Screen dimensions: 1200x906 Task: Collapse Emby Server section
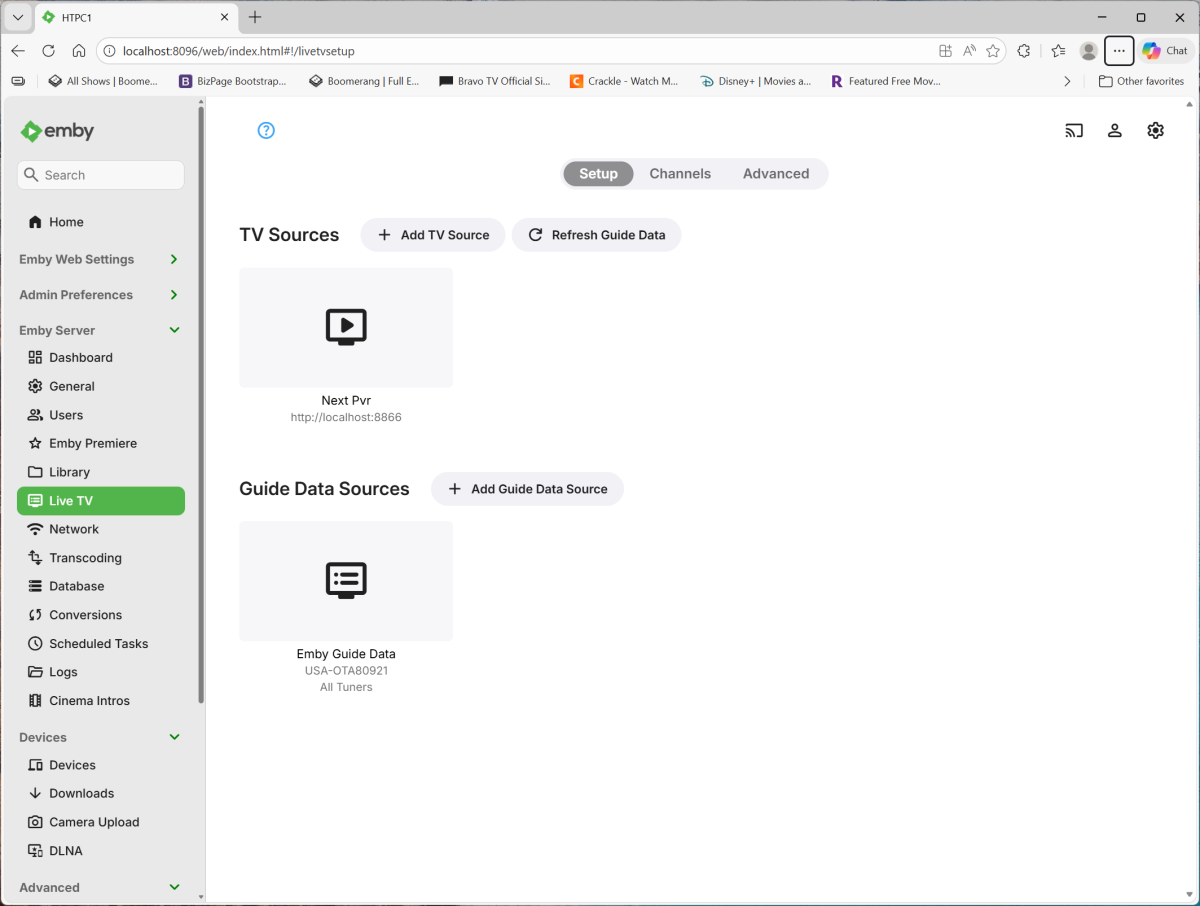coord(174,330)
